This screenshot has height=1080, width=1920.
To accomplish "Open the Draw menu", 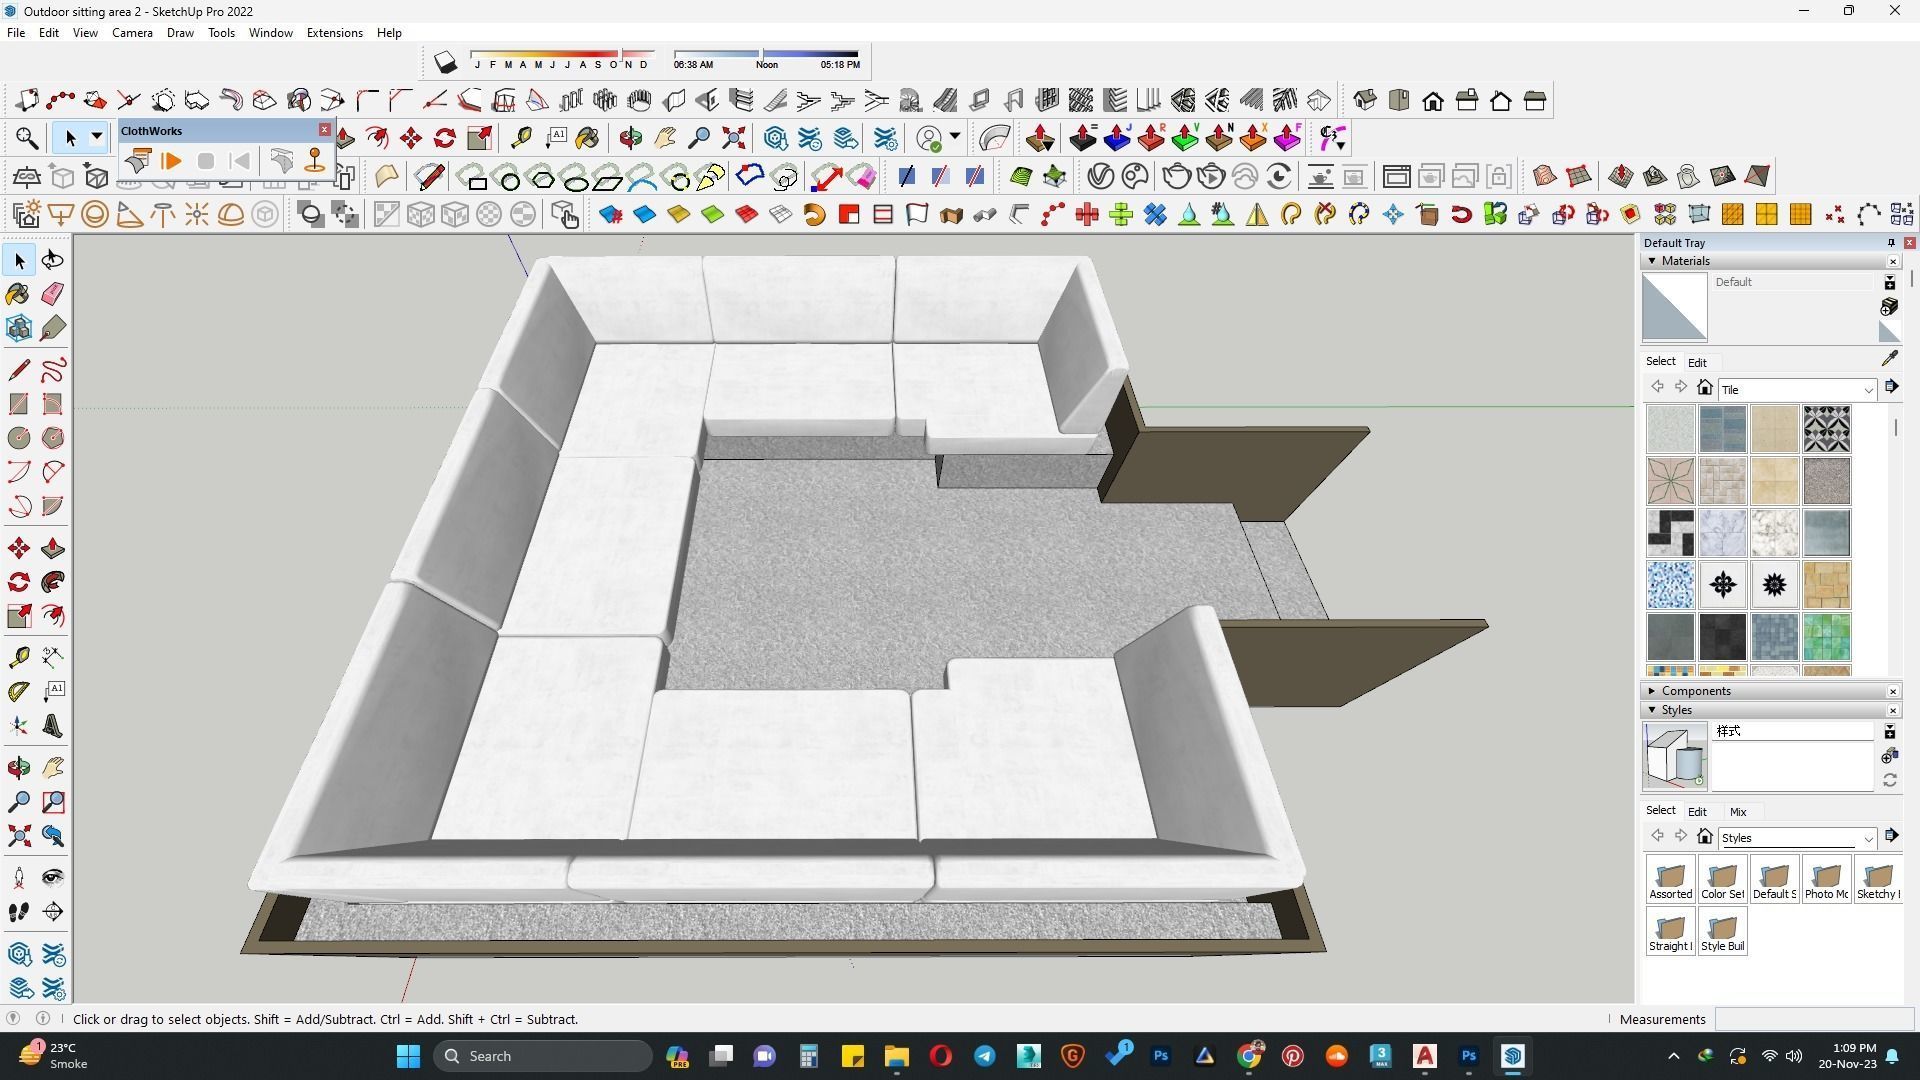I will point(180,33).
